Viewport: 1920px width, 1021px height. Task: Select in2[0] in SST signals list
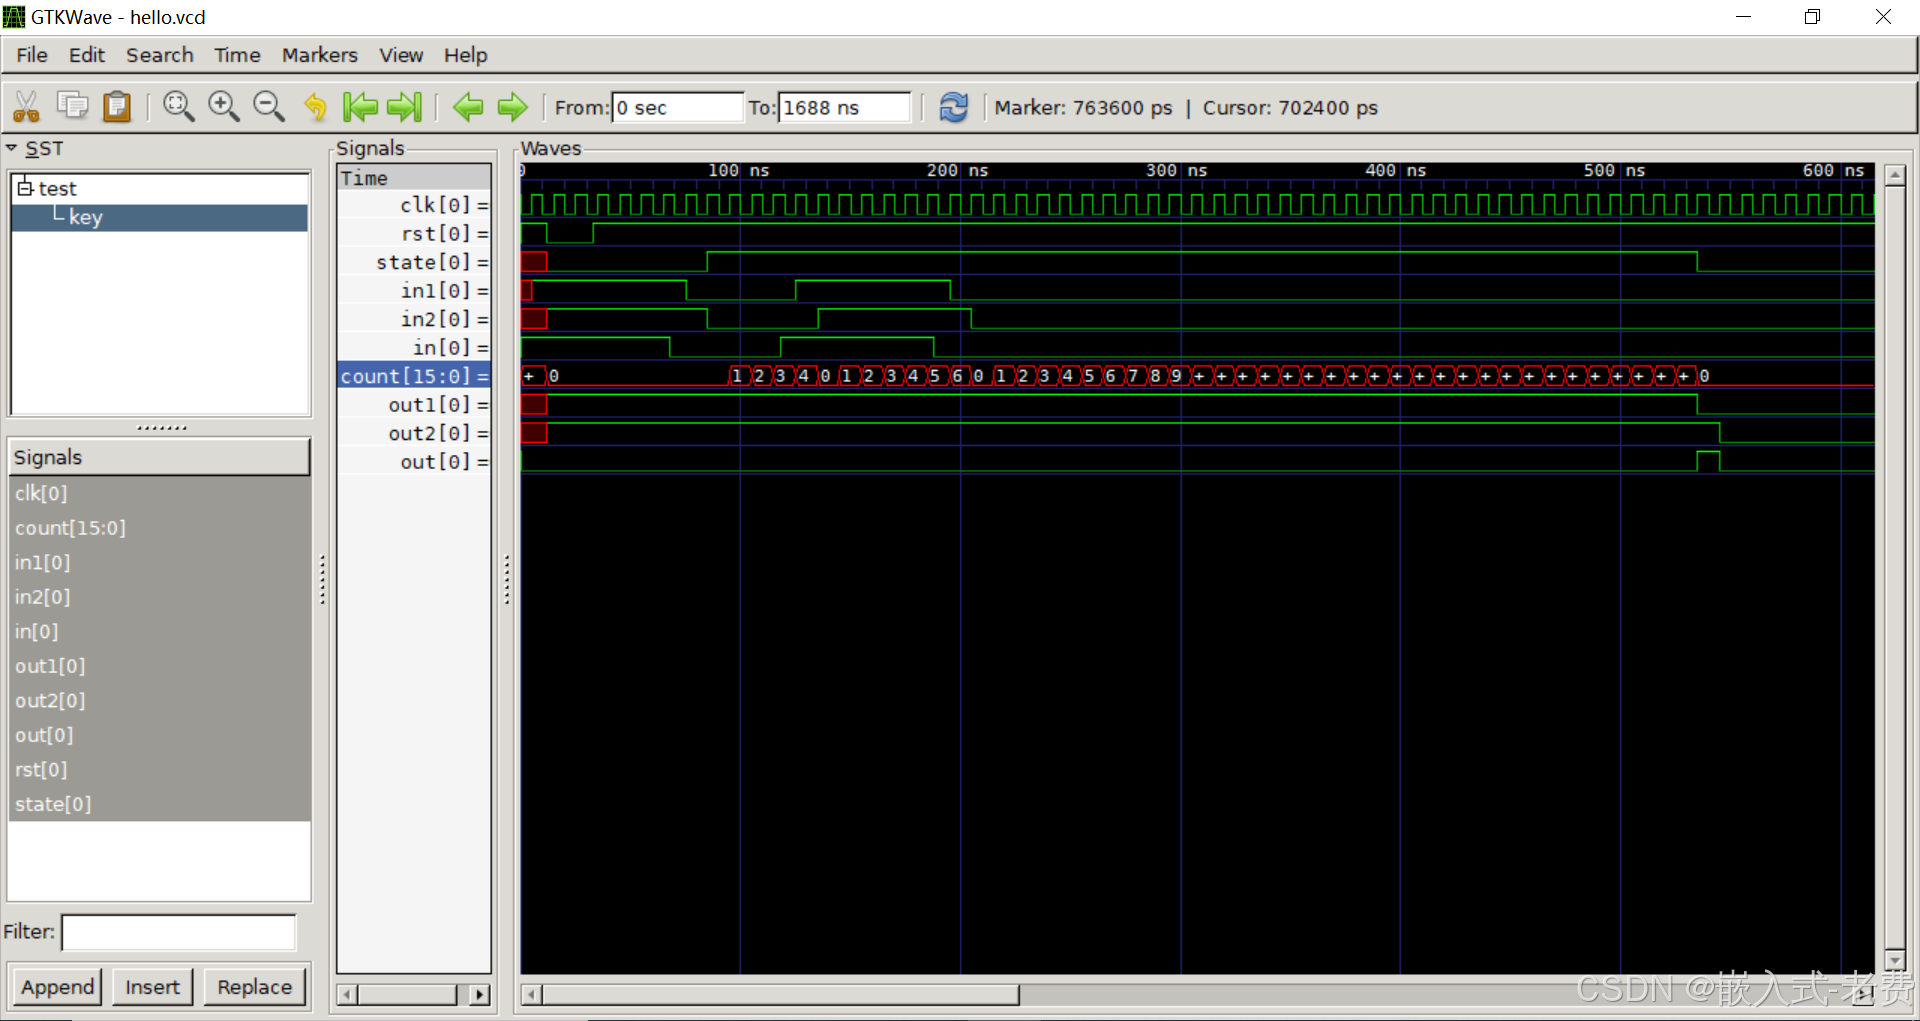pyautogui.click(x=160, y=597)
